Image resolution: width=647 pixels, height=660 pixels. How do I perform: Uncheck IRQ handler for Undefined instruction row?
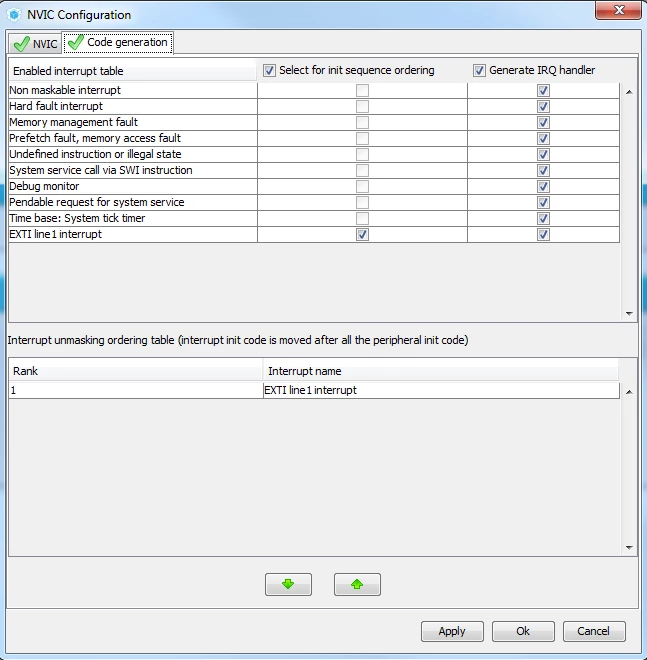pyautogui.click(x=543, y=154)
